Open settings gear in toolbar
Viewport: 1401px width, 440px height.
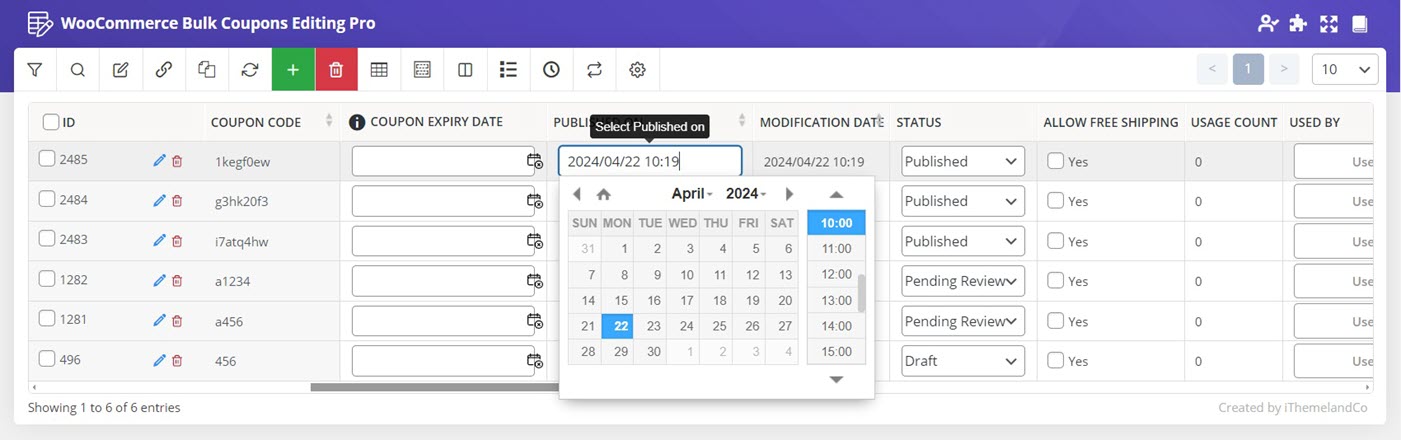[x=637, y=70]
